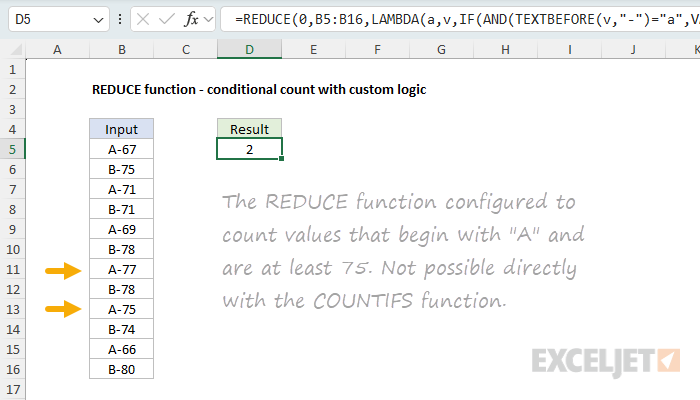Click the formula bar options dots
This screenshot has width=700, height=400.
pyautogui.click(x=120, y=19)
